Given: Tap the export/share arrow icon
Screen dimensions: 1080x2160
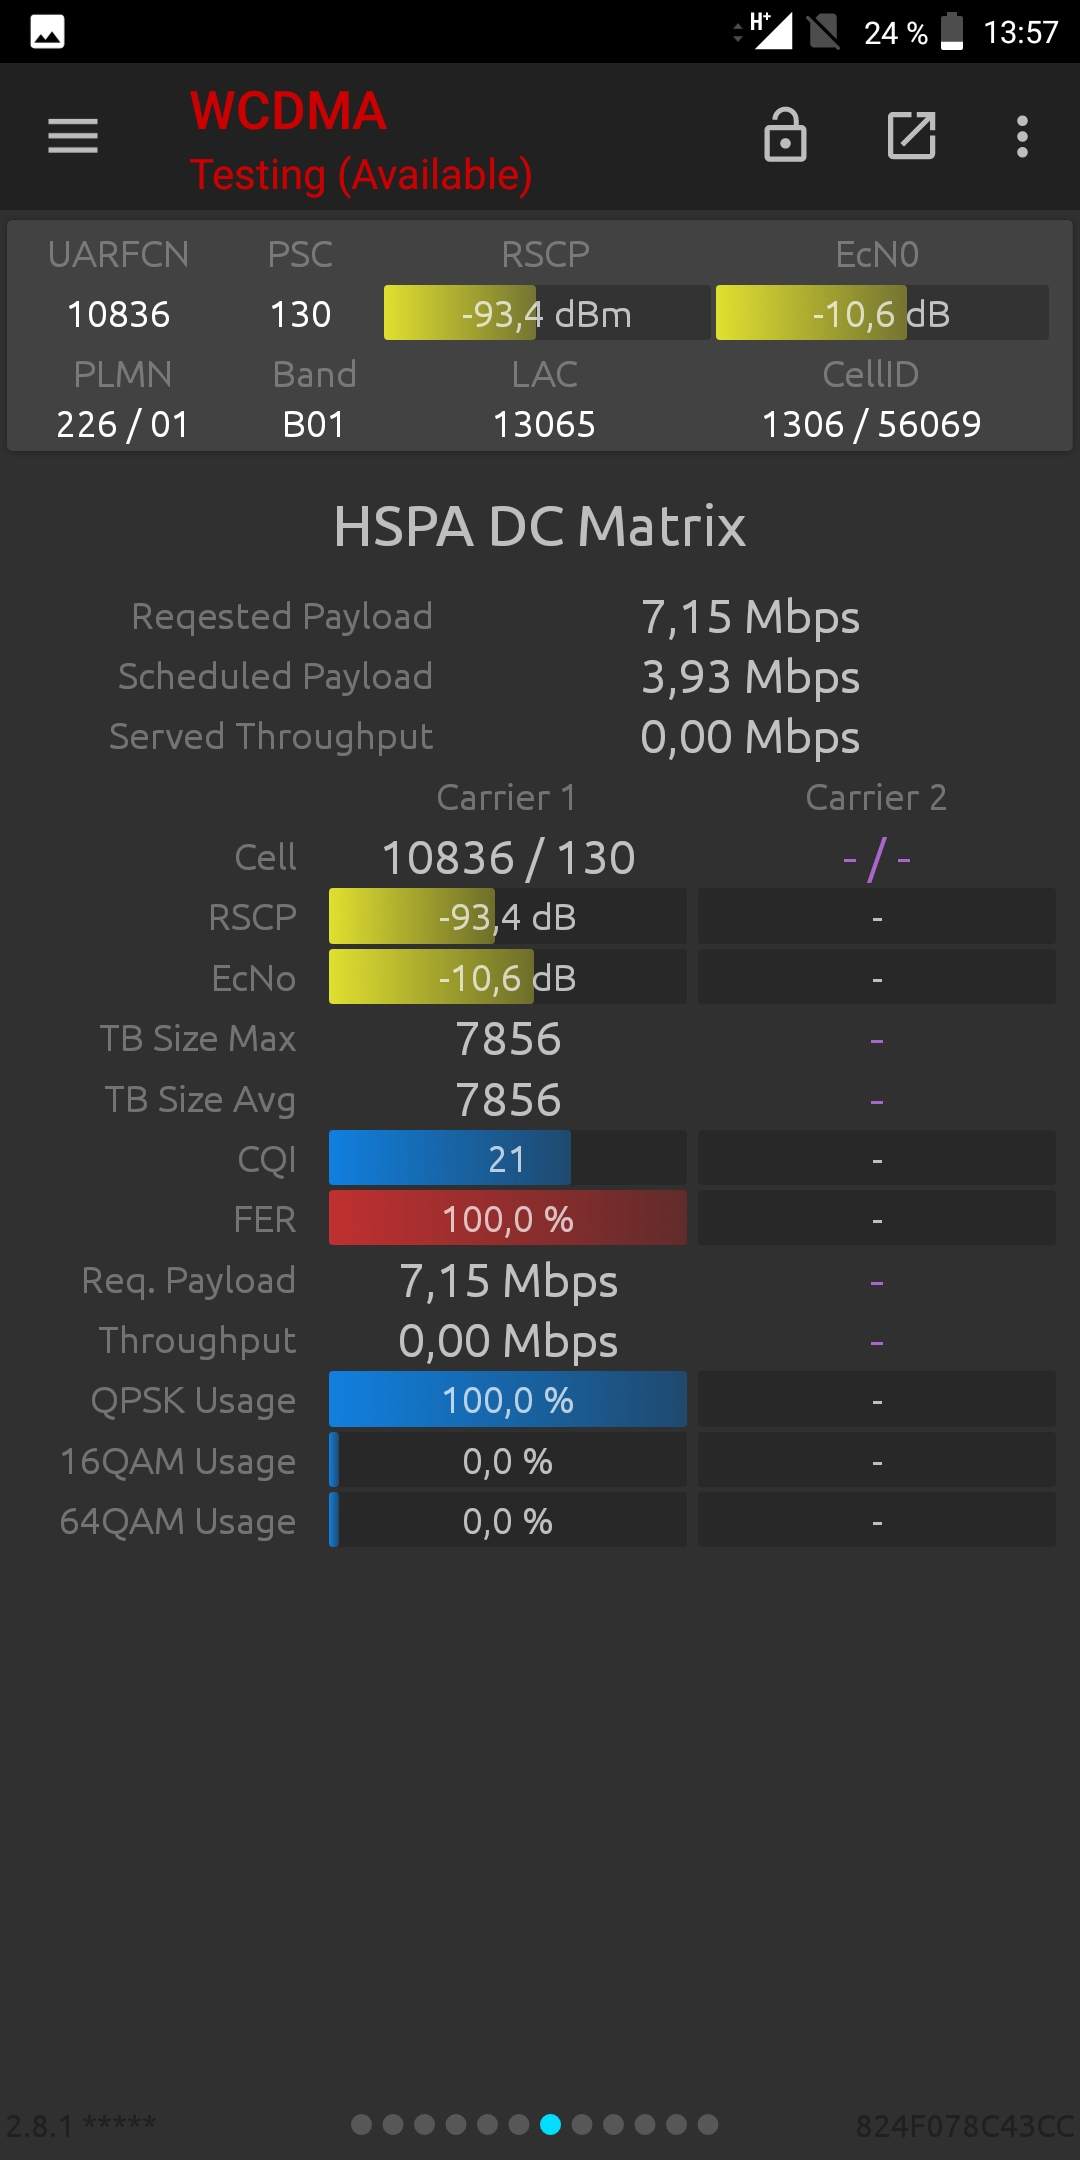Looking at the screenshot, I should 912,135.
